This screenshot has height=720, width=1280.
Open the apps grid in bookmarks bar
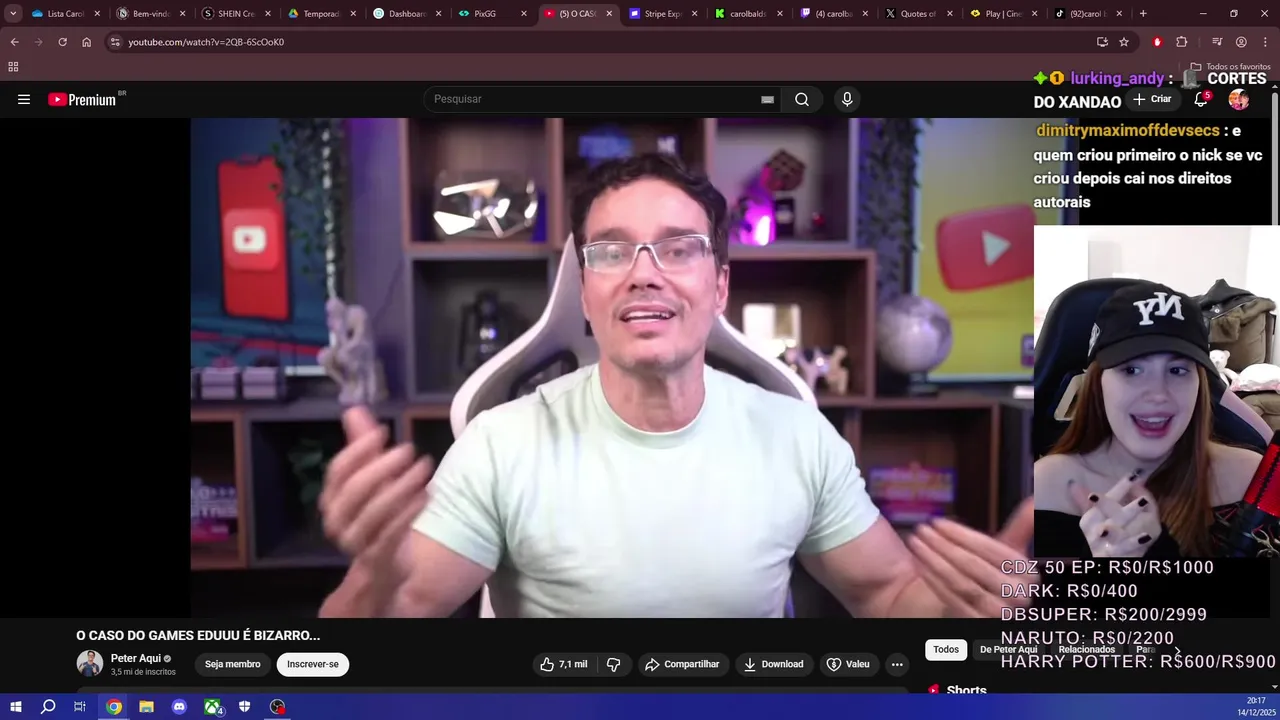[13, 67]
